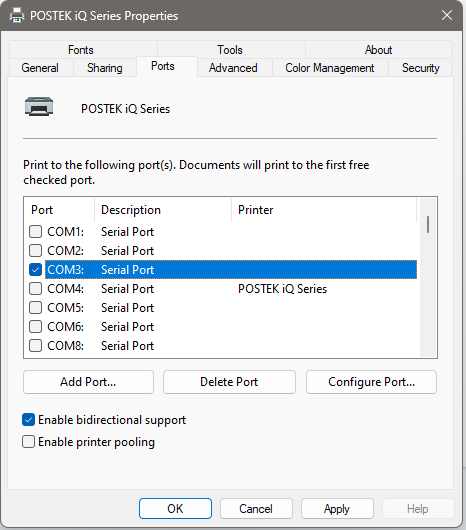
Task: Open the Tools tab
Action: tap(230, 50)
